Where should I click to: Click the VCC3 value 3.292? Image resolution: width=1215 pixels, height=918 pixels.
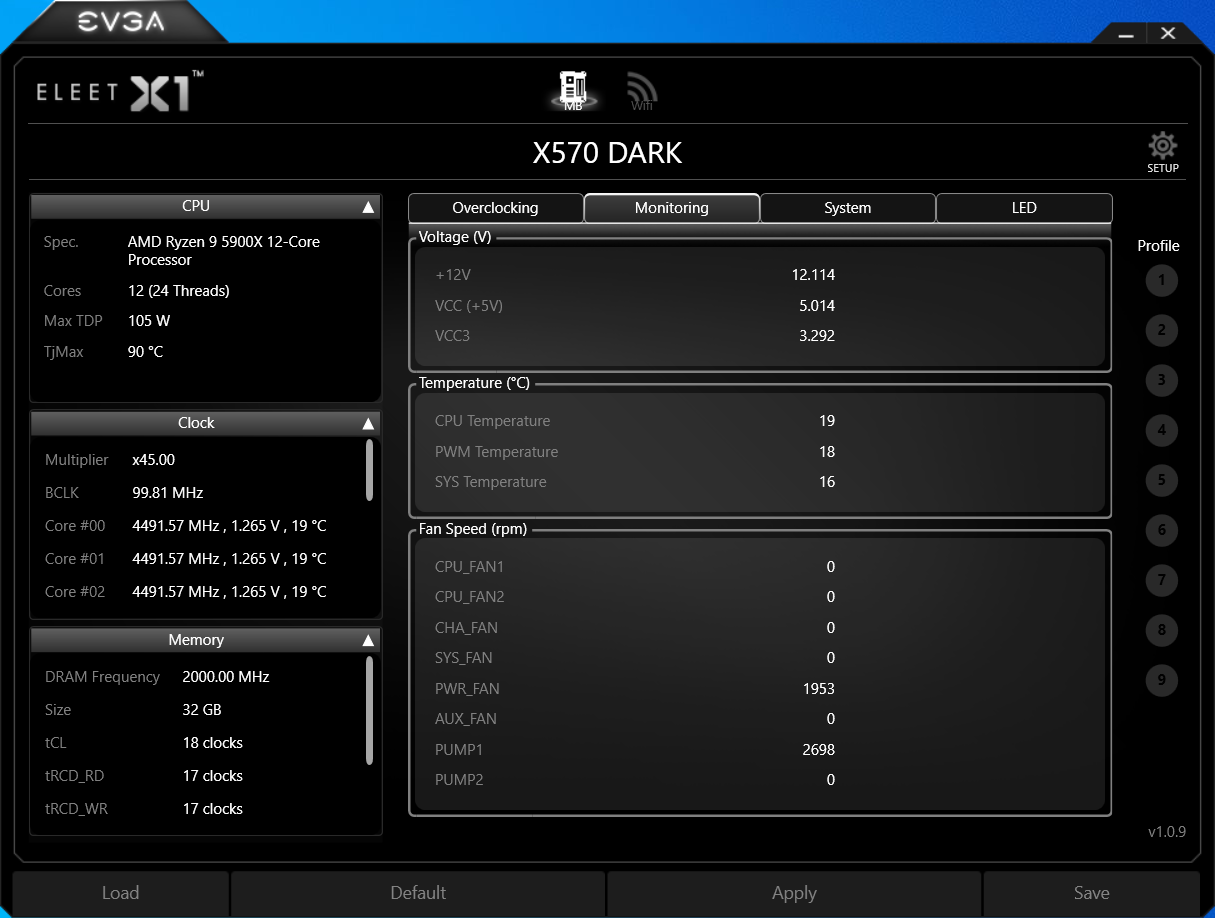[817, 336]
